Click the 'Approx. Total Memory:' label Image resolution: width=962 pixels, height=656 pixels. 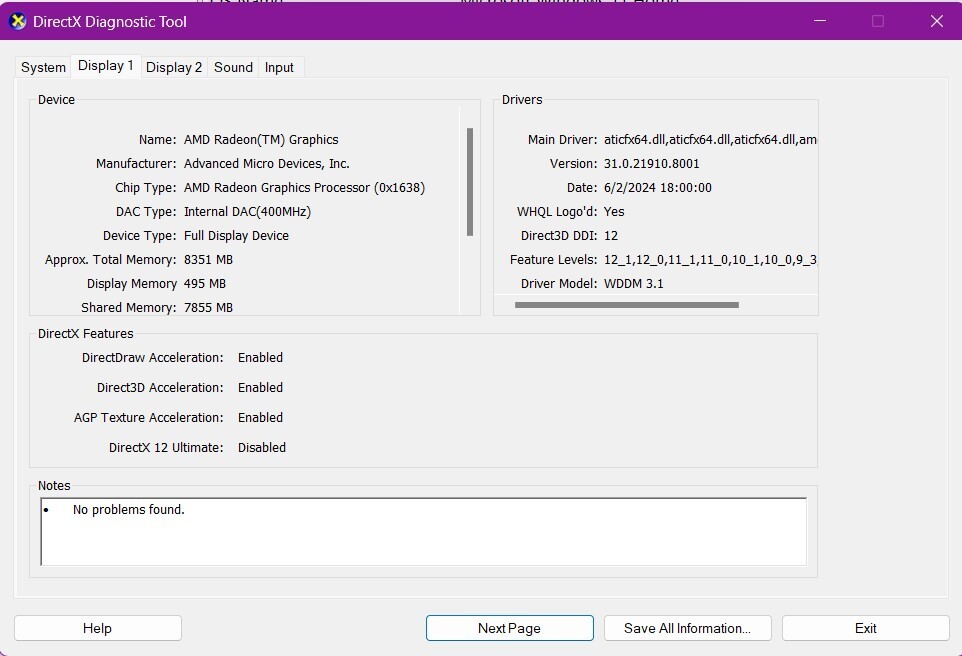[110, 260]
